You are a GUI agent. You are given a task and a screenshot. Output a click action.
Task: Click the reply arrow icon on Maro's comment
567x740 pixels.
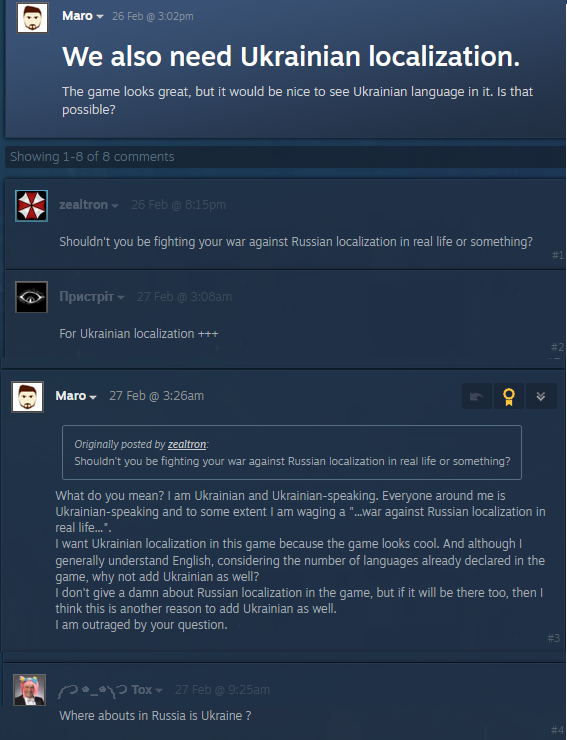[476, 396]
